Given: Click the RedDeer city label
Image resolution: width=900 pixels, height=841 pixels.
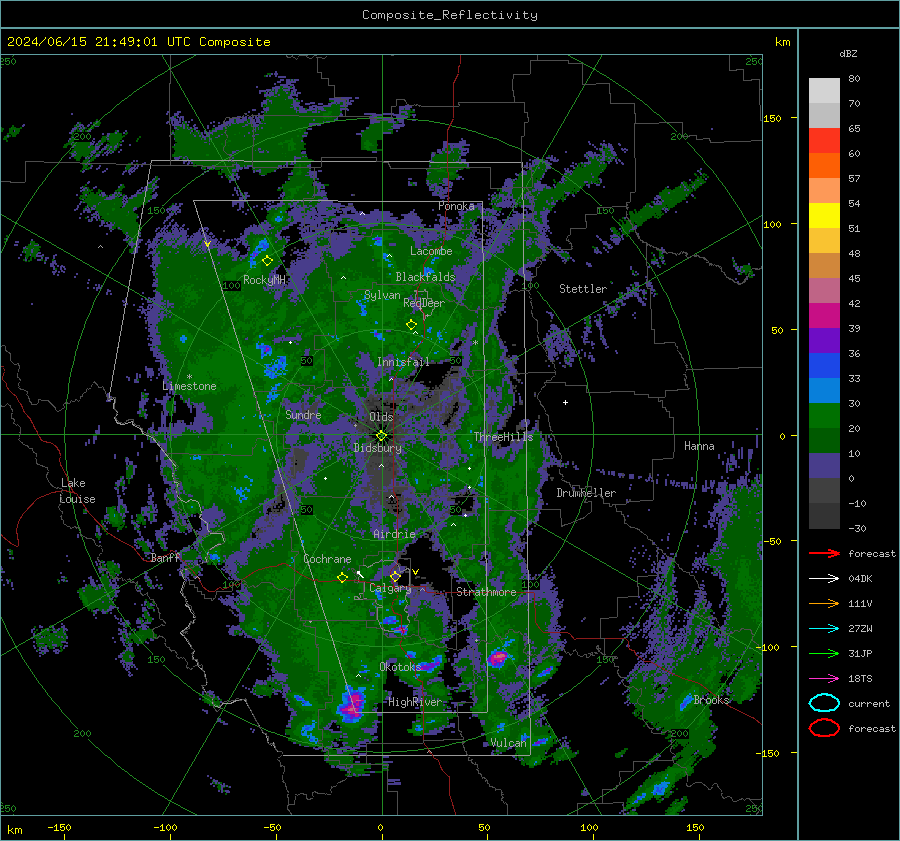Looking at the screenshot, I should (424, 303).
